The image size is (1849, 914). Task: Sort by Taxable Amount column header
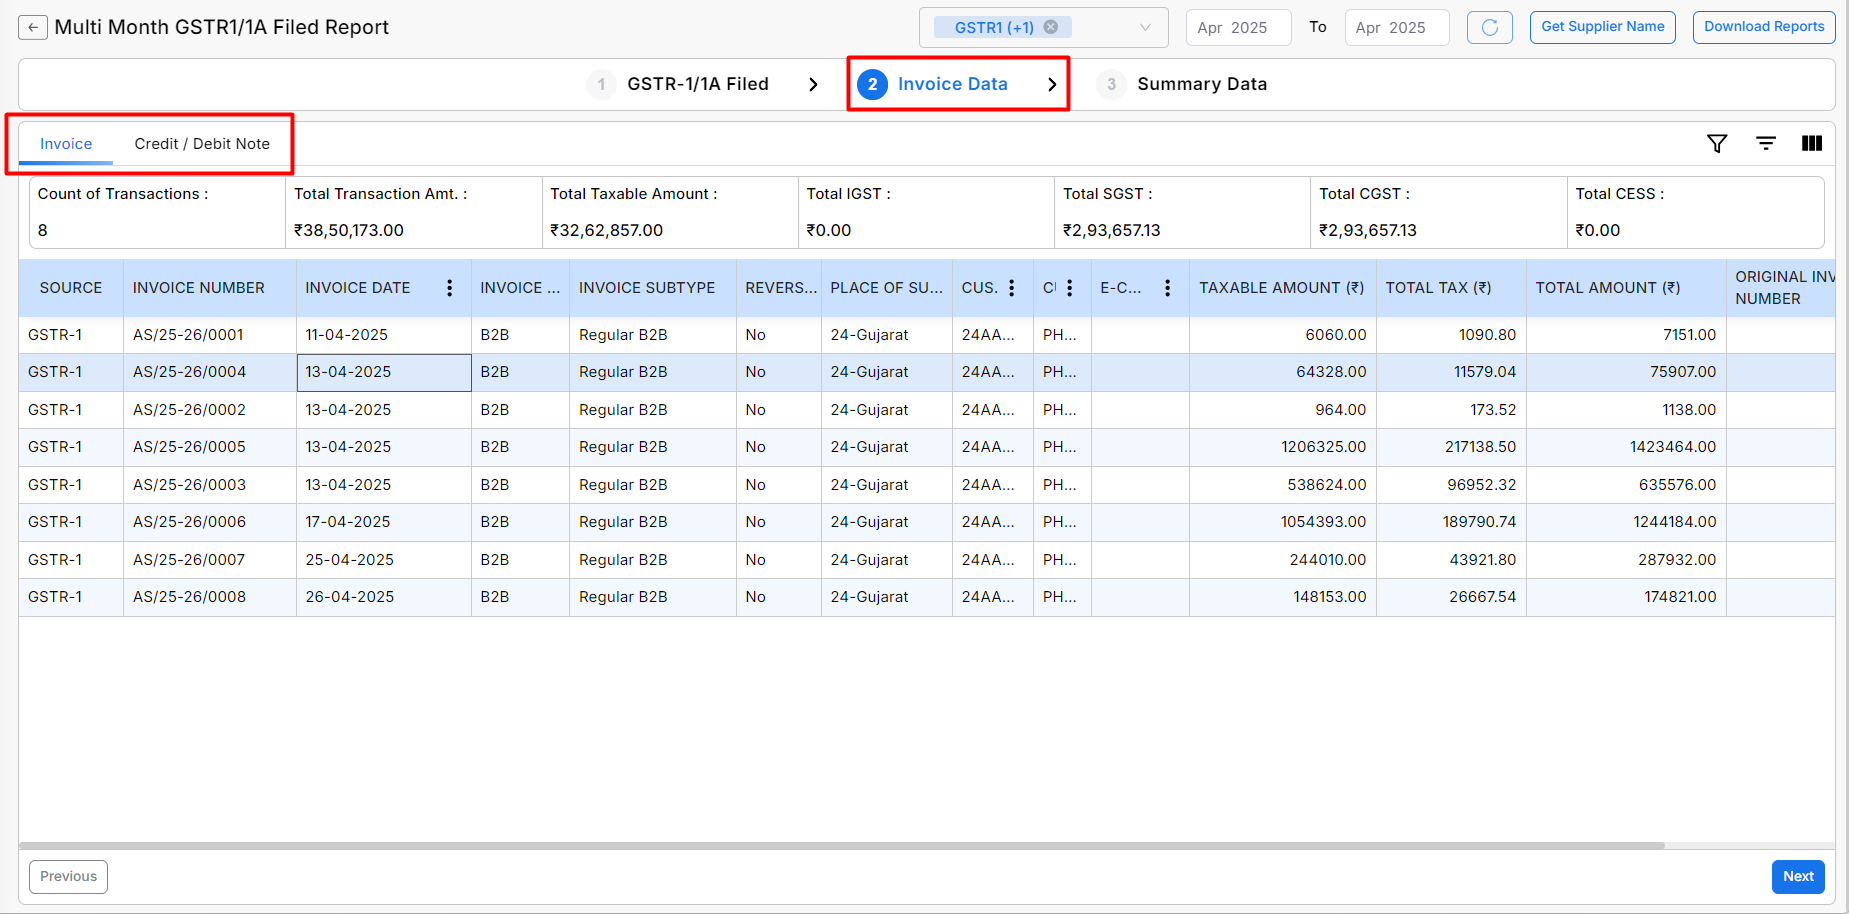(1281, 288)
